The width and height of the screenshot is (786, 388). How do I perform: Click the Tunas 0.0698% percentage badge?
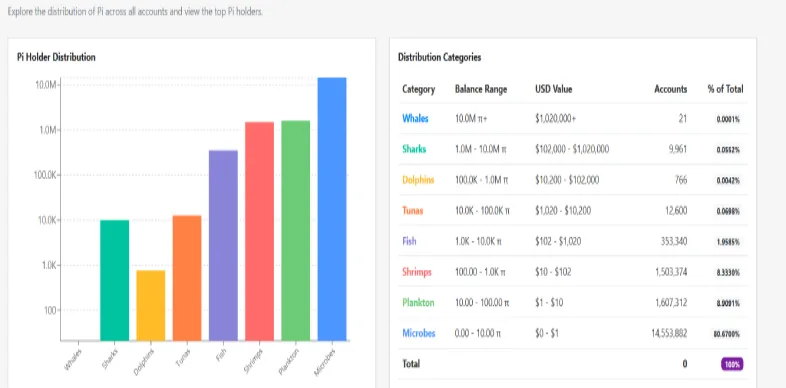[x=728, y=212]
